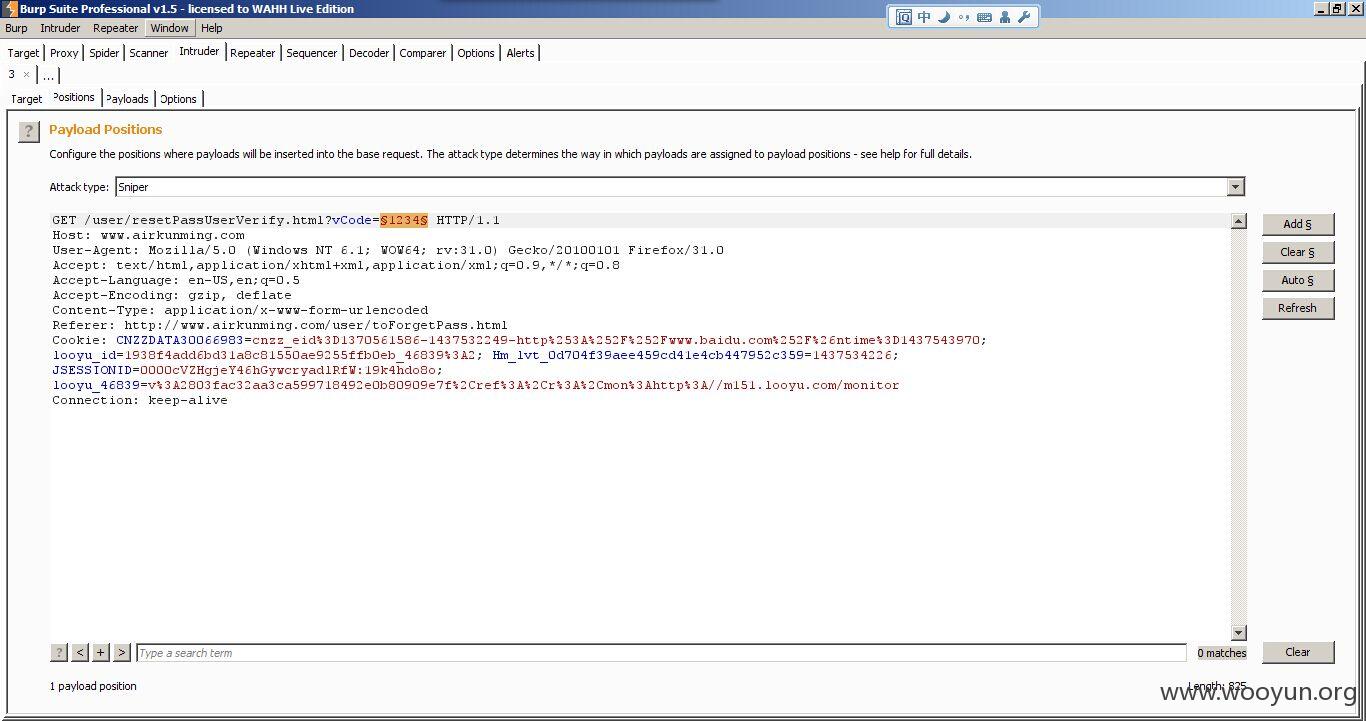1366x721 pixels.
Task: Switch to the Alerts tab
Action: coord(520,53)
